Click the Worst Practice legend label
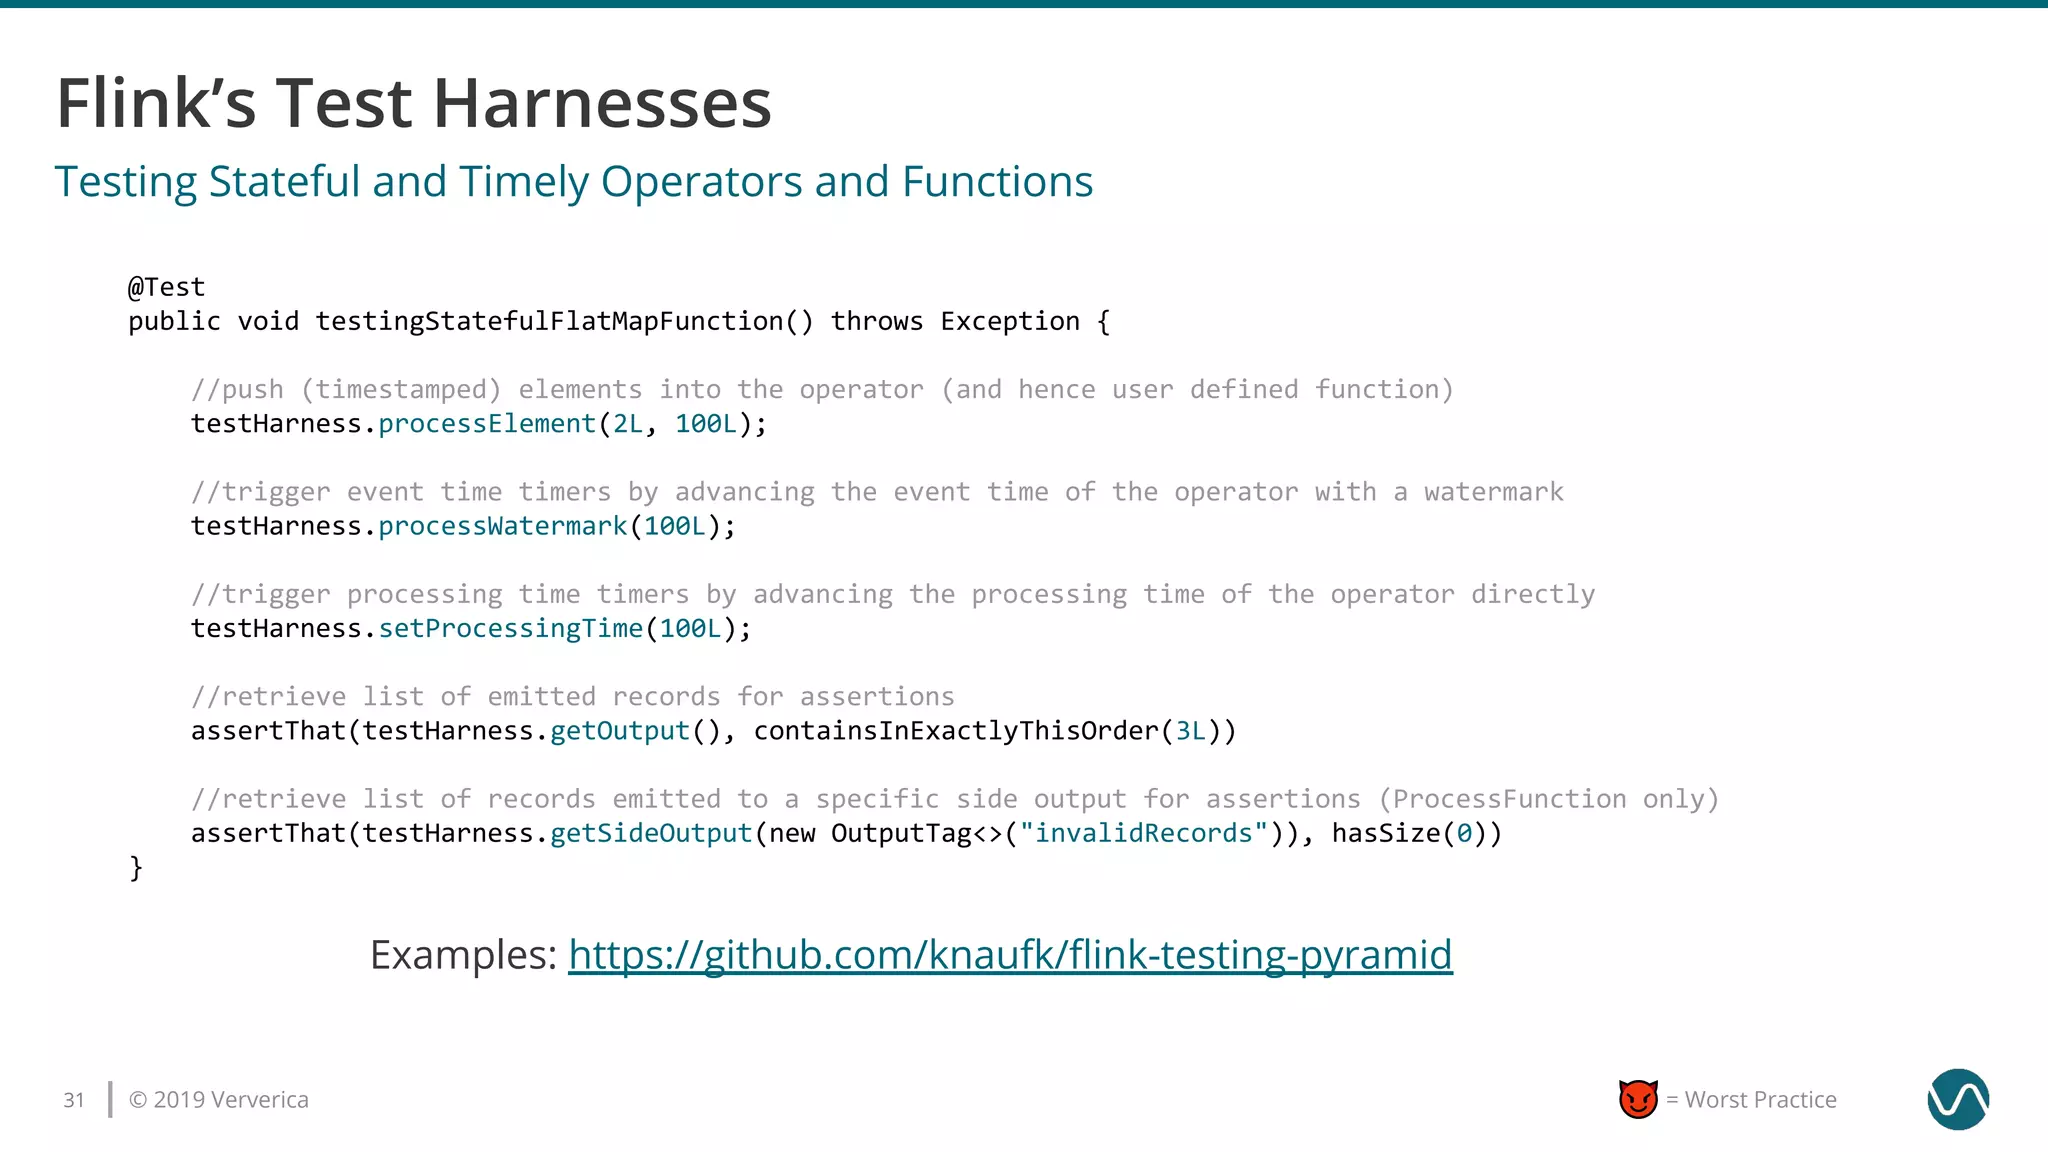Screen dimensions: 2048x1152 pyautogui.click(x=1760, y=1100)
